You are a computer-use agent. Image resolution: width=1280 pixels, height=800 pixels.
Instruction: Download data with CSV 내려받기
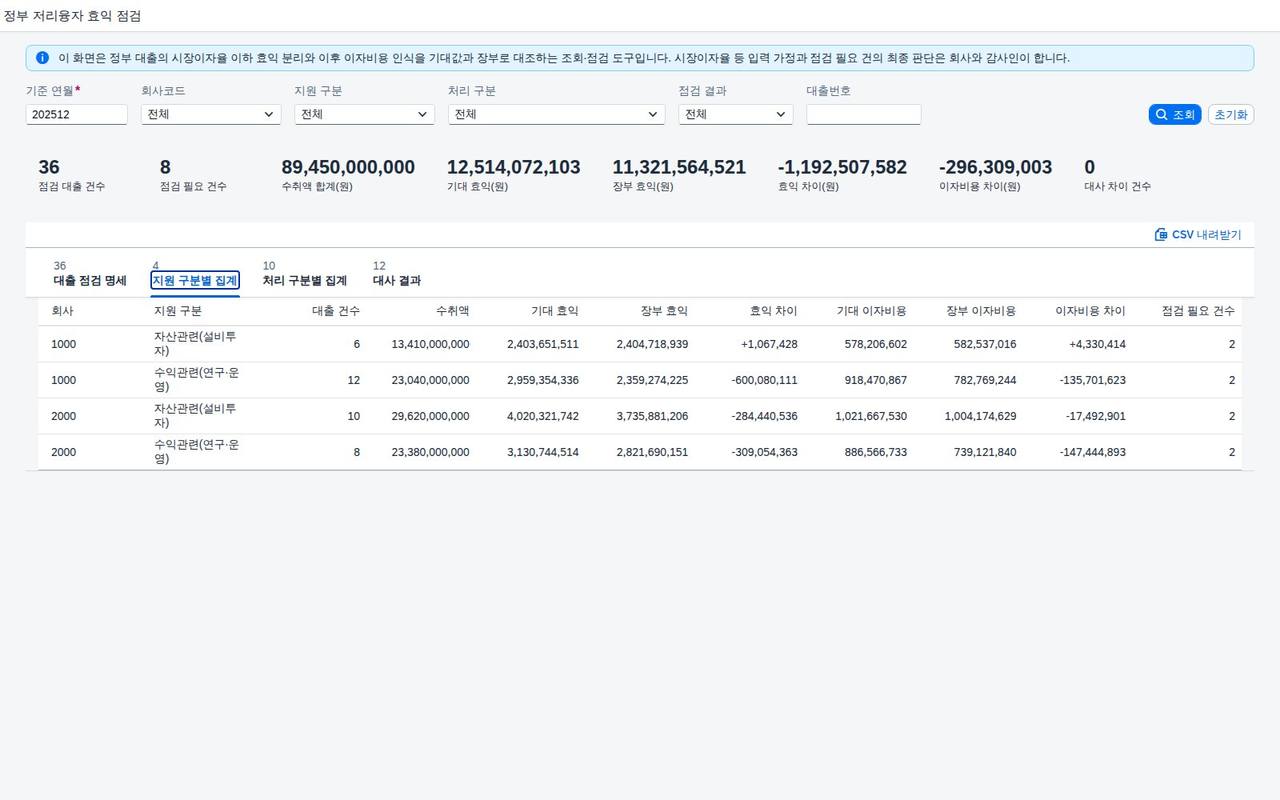pyautogui.click(x=1198, y=235)
